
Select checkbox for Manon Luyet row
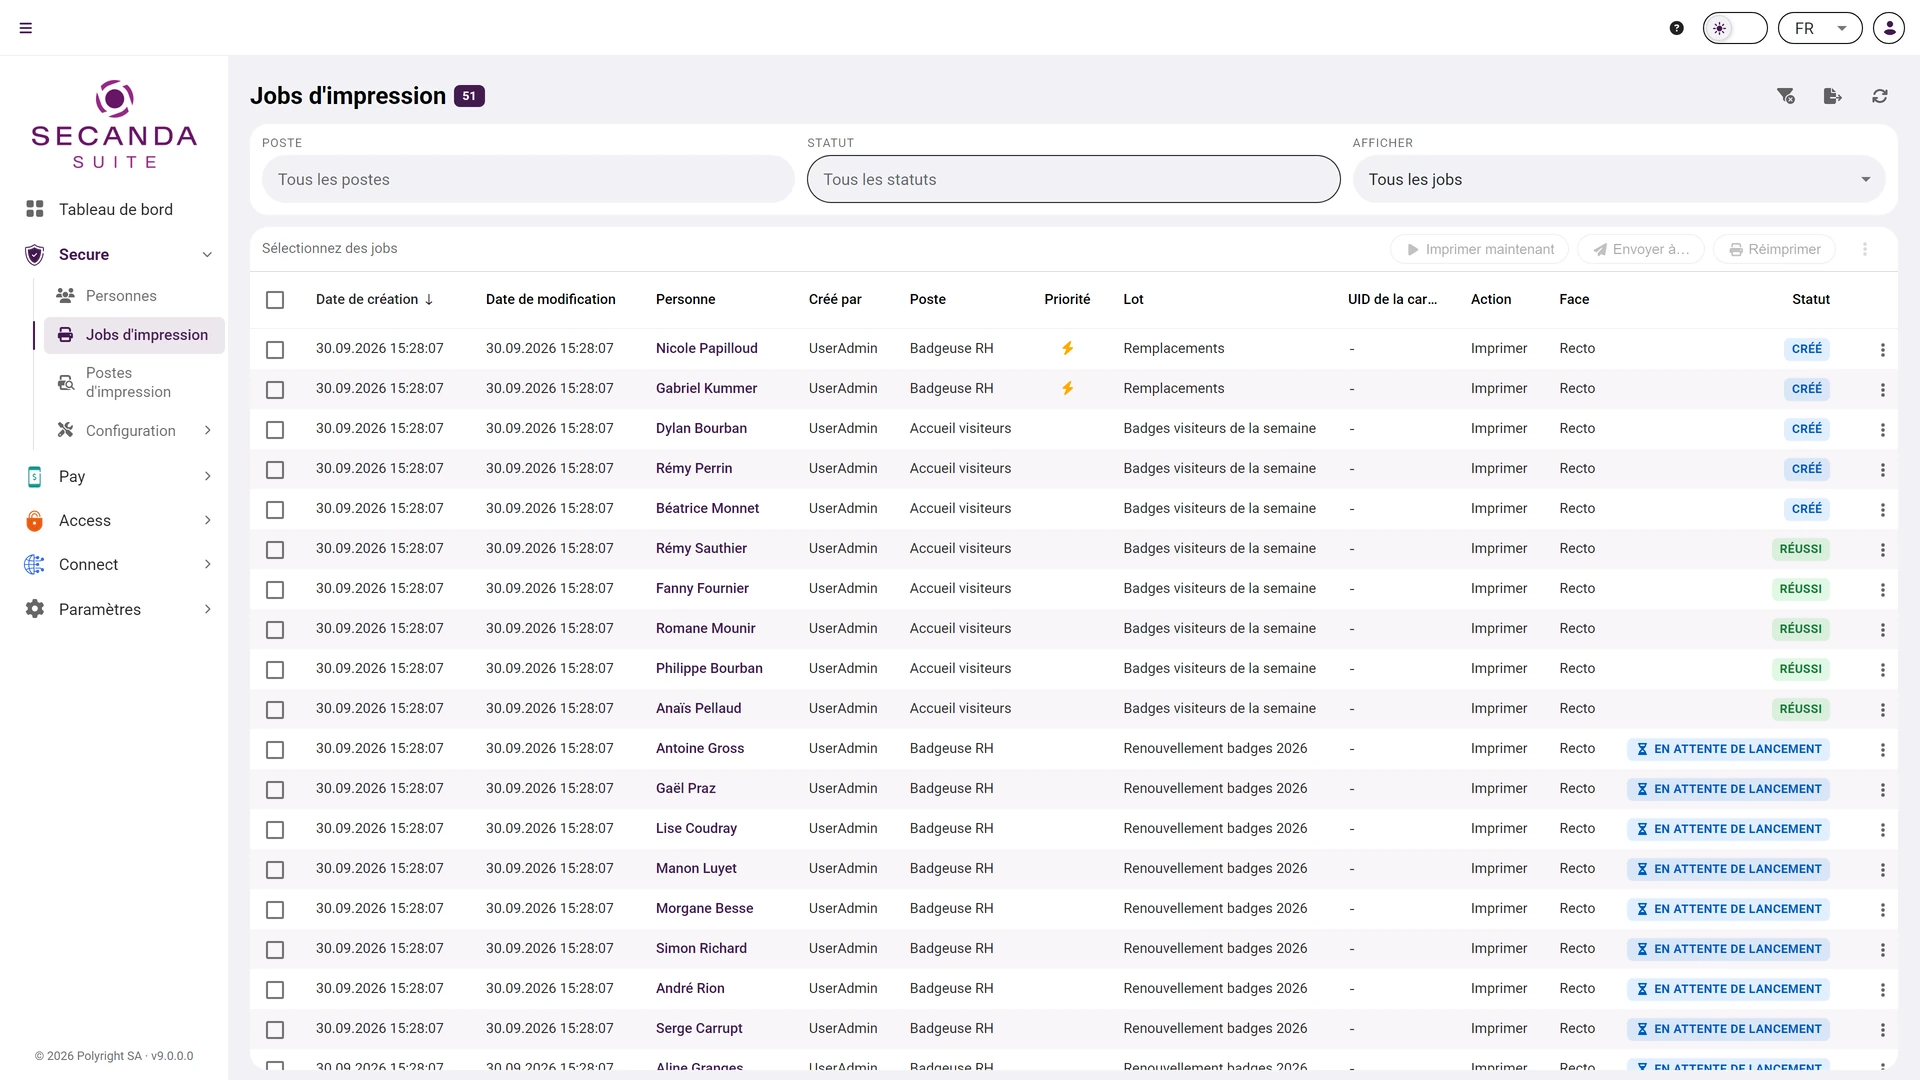pos(275,870)
